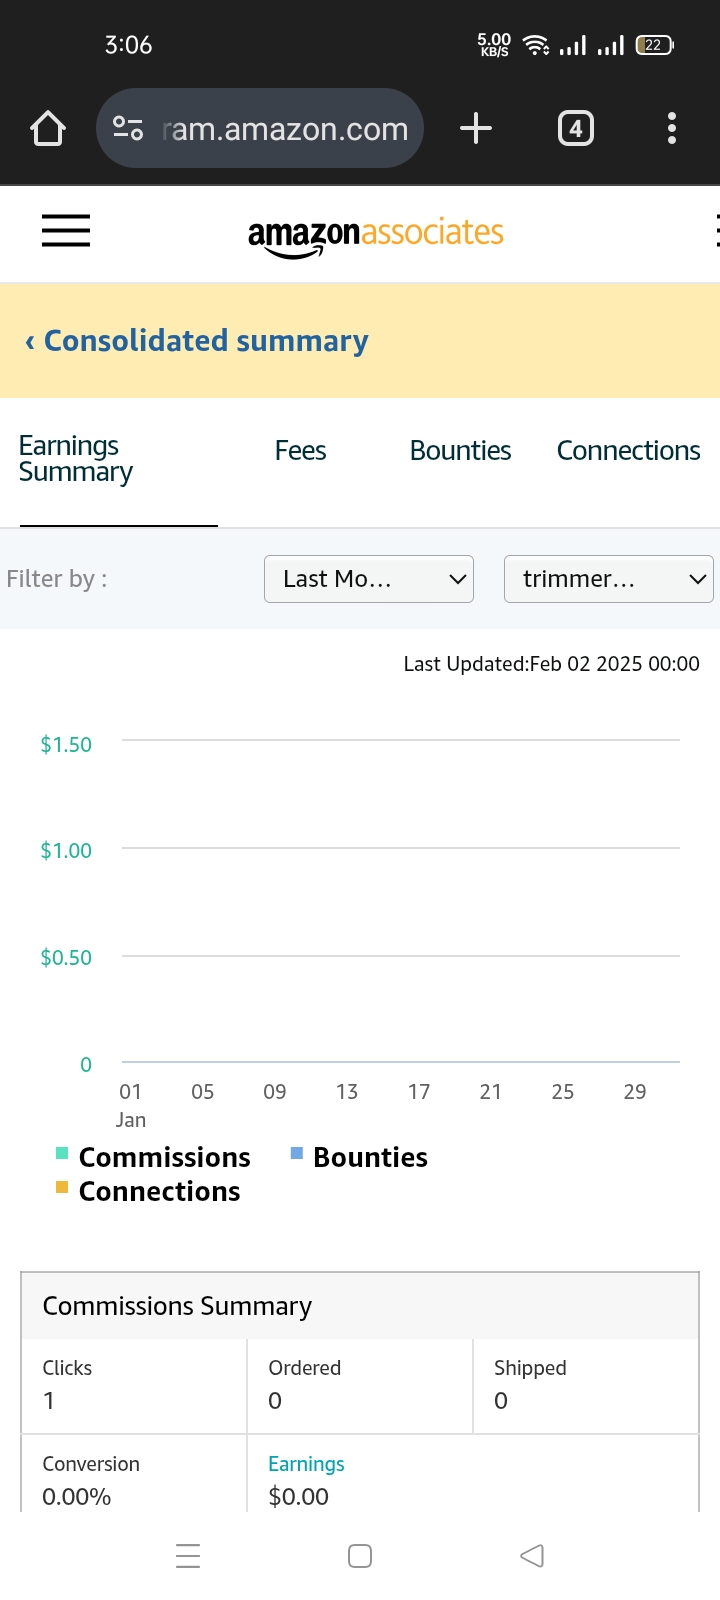
Task: Switch to the Bounties tab
Action: (460, 451)
